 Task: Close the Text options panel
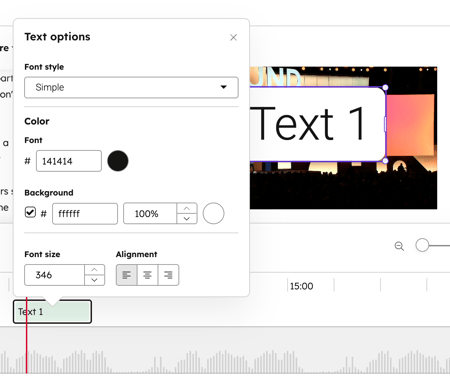click(x=233, y=37)
